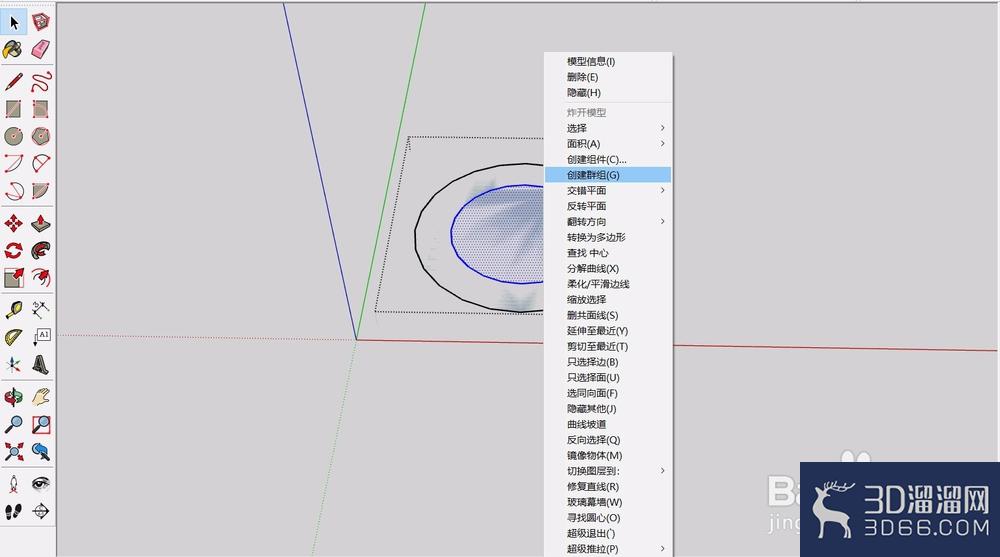Pick the Zoom Window tool
Image resolution: width=1000 pixels, height=557 pixels.
pyautogui.click(x=41, y=424)
